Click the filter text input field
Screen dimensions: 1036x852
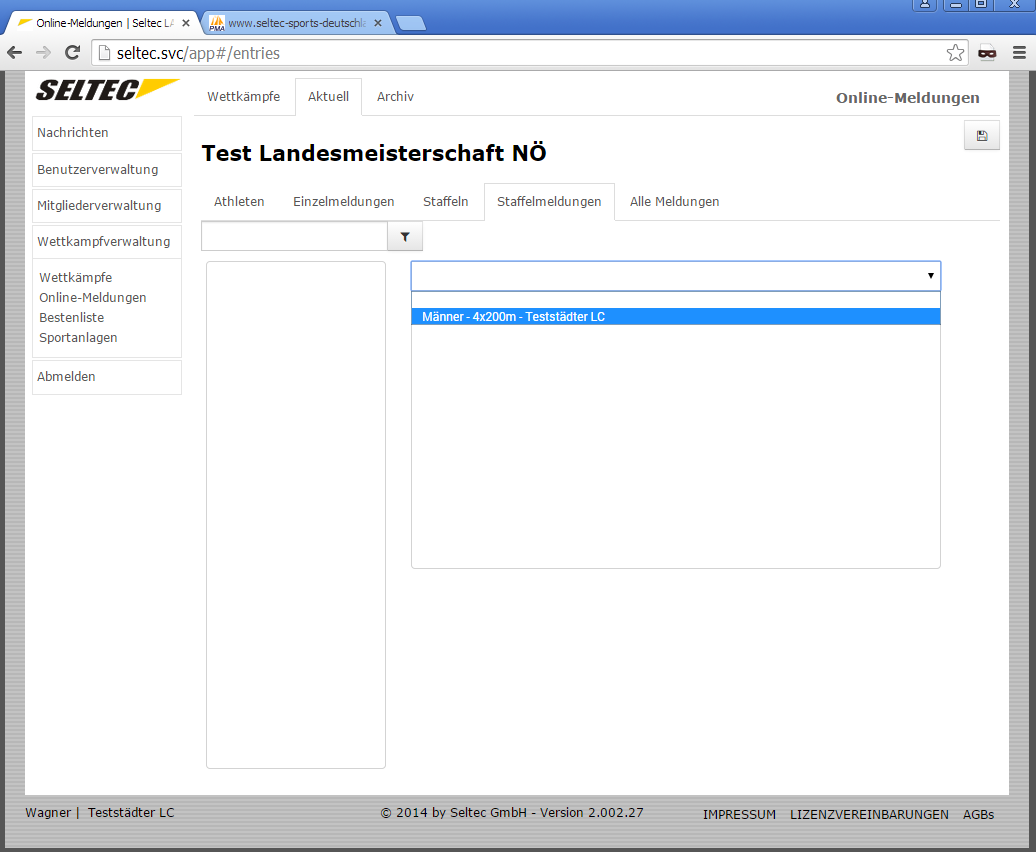point(294,237)
